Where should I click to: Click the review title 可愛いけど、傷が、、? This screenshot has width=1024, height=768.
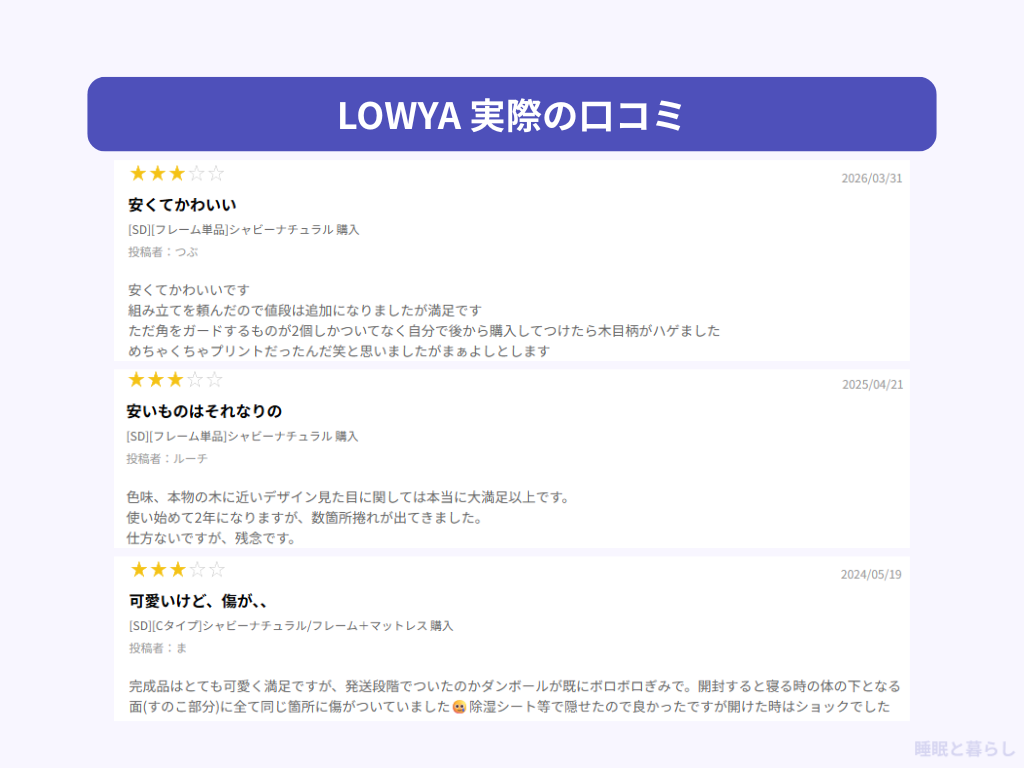(198, 601)
